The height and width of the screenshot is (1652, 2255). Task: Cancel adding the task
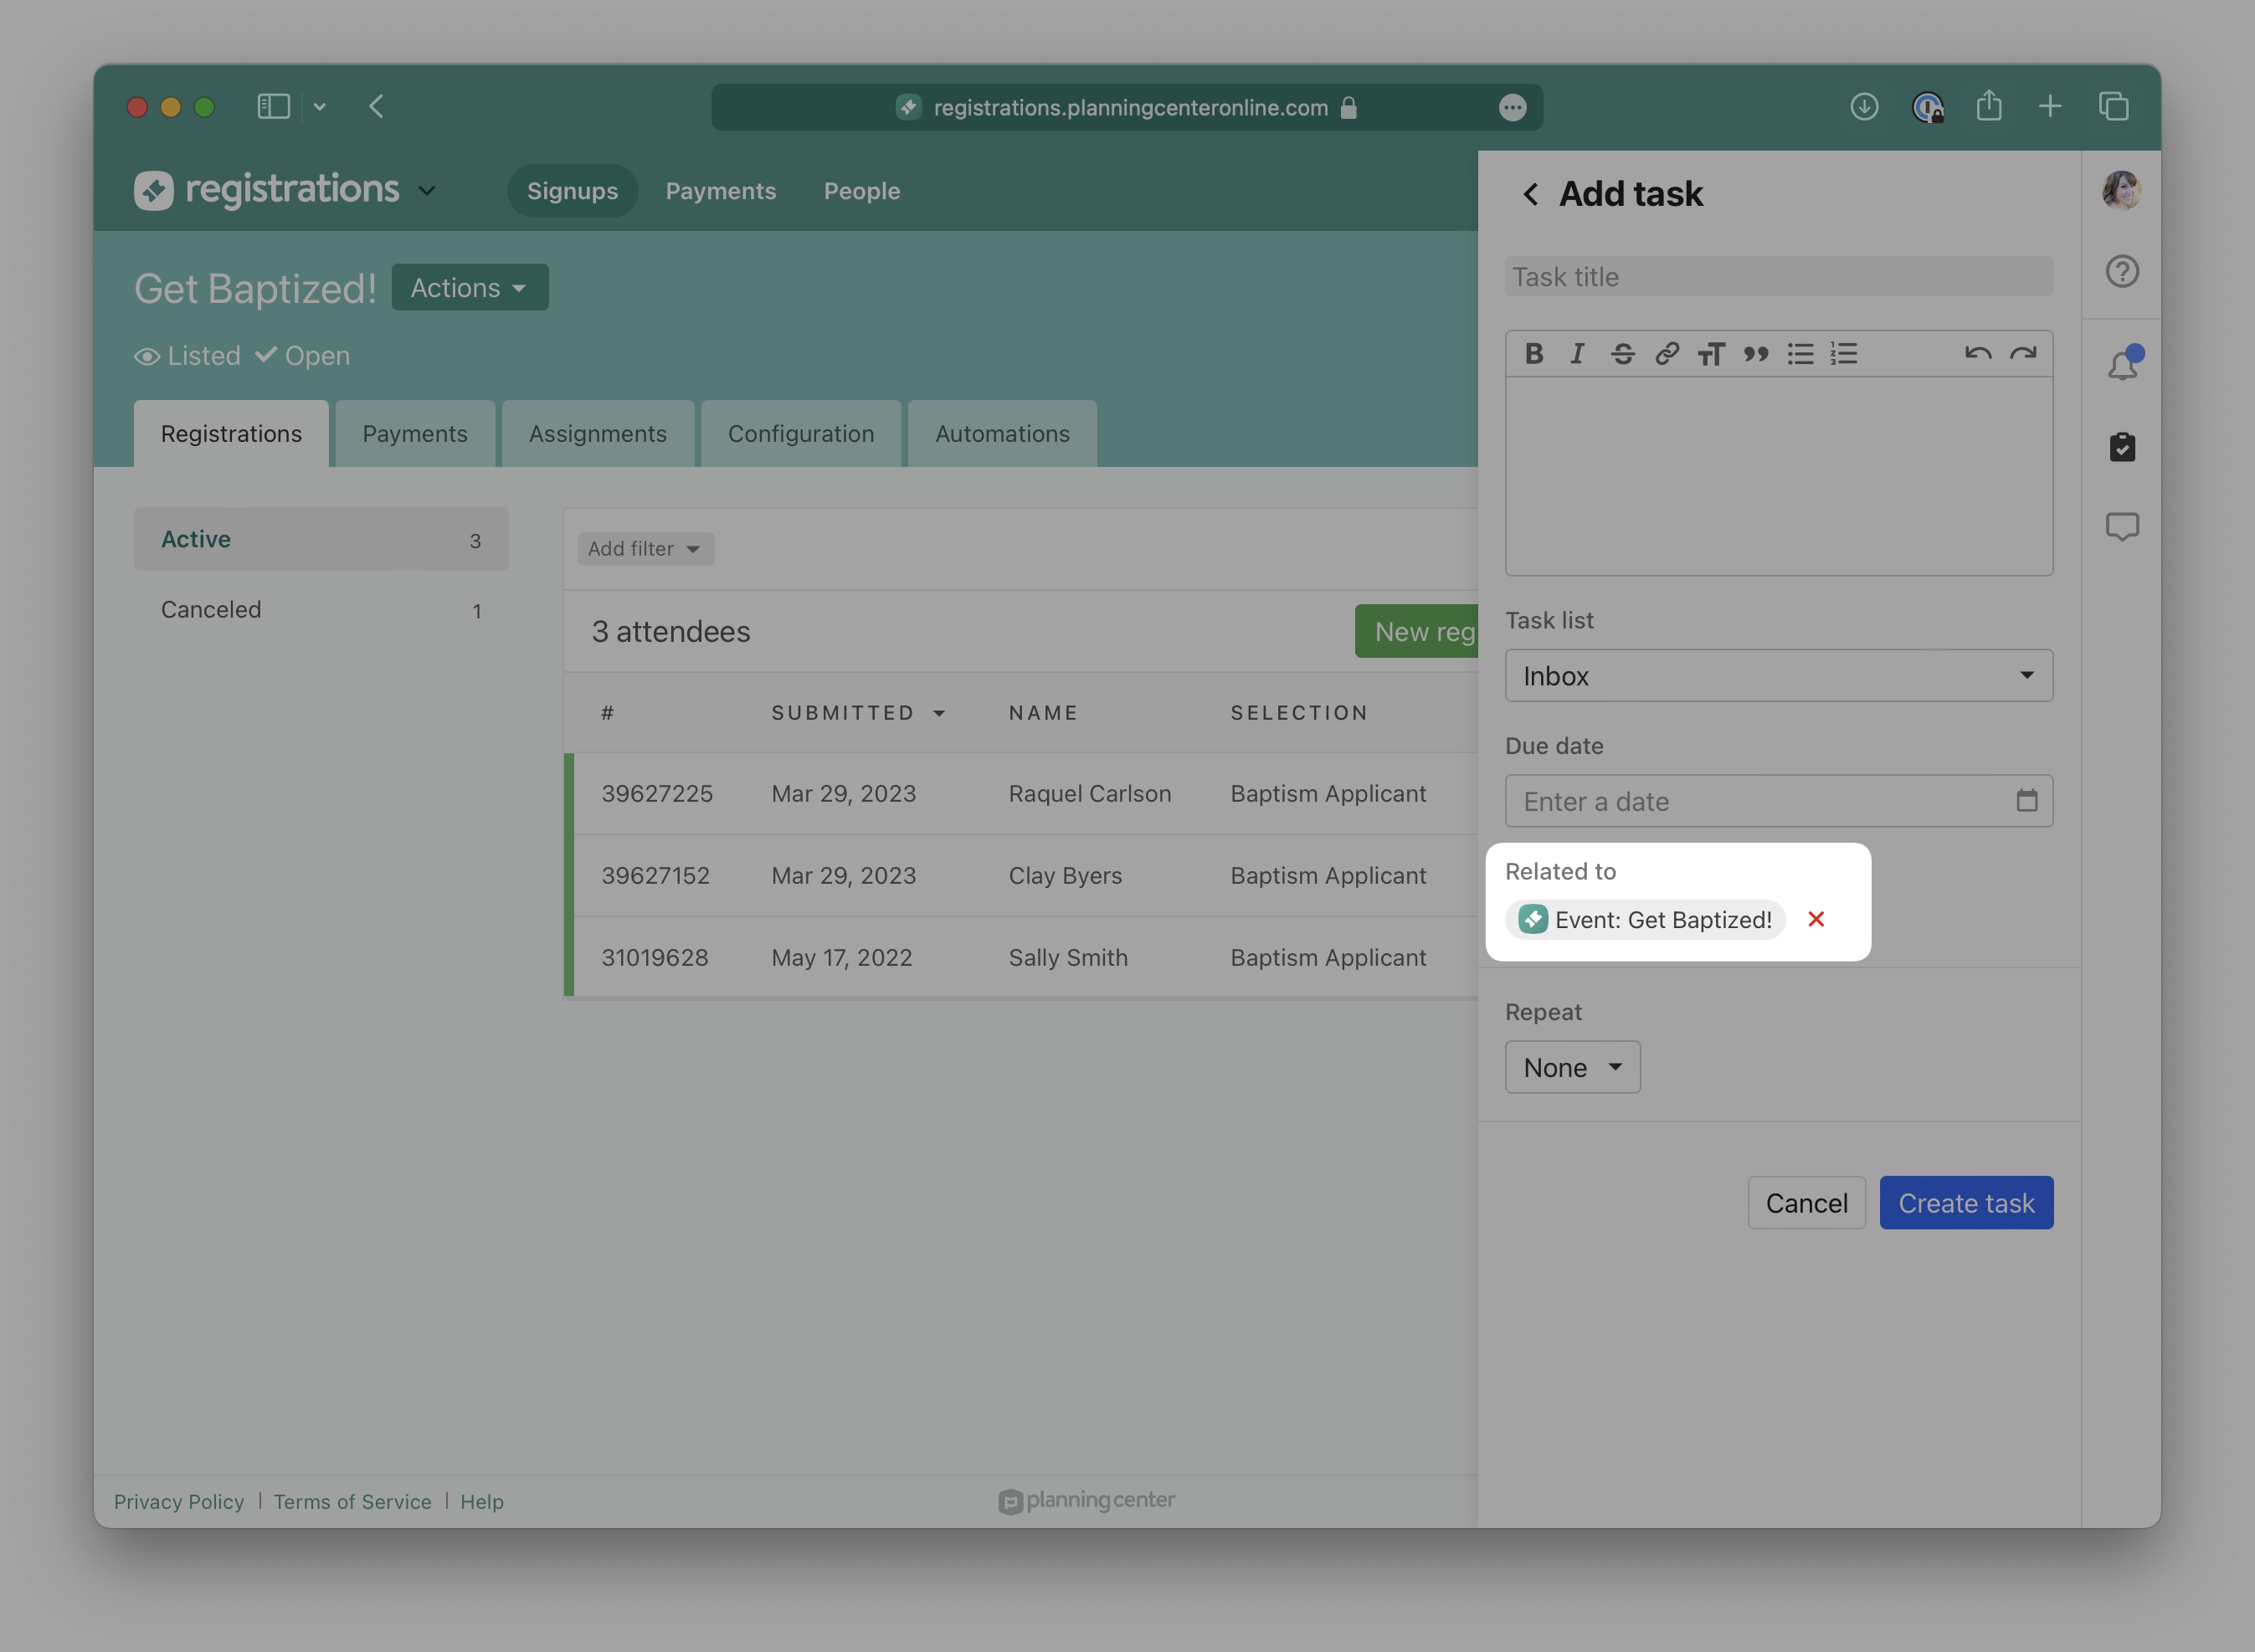[1805, 1203]
